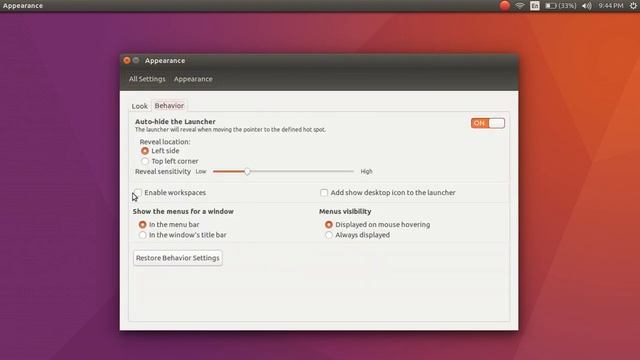Image resolution: width=640 pixels, height=360 pixels.
Task: Click the red recording indicator in top panel
Action: pos(504,5)
